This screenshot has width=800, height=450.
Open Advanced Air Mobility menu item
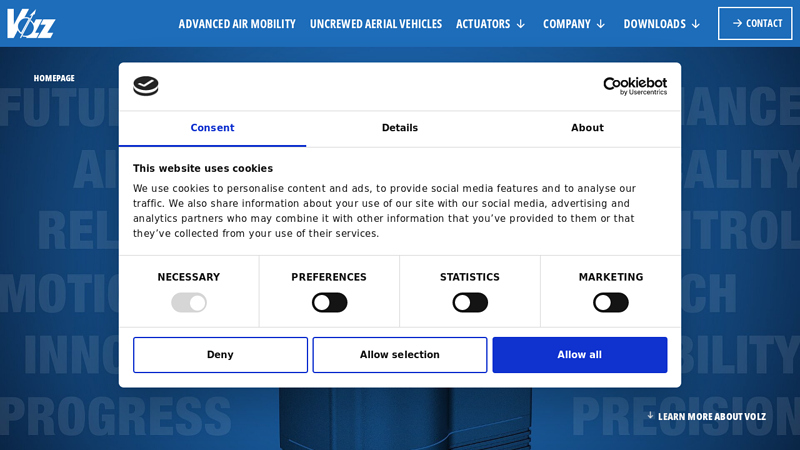tap(237, 24)
